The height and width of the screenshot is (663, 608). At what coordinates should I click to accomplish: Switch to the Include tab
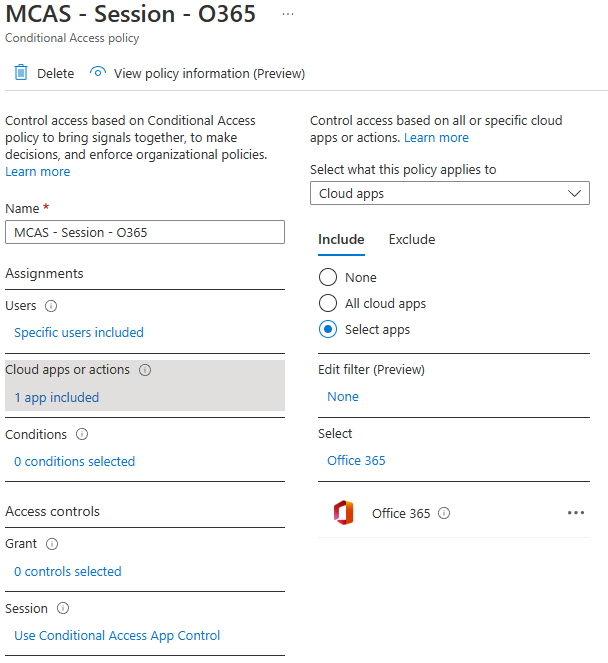[341, 239]
